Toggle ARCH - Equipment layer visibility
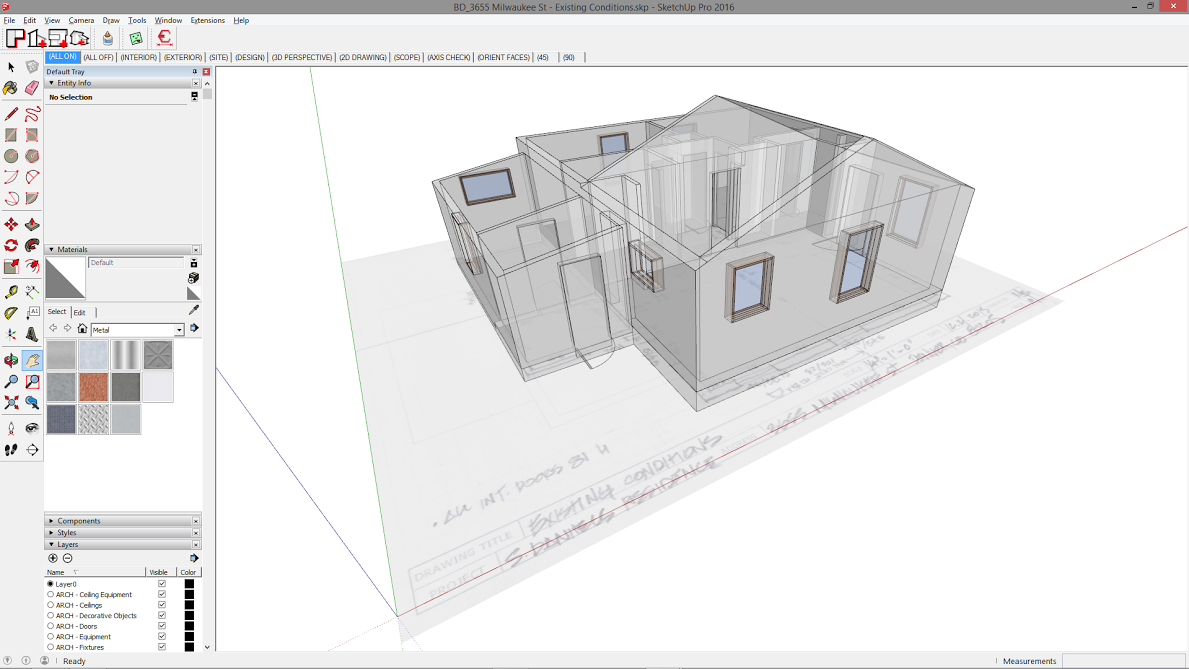Screen dimensions: 1189x669 [162, 637]
